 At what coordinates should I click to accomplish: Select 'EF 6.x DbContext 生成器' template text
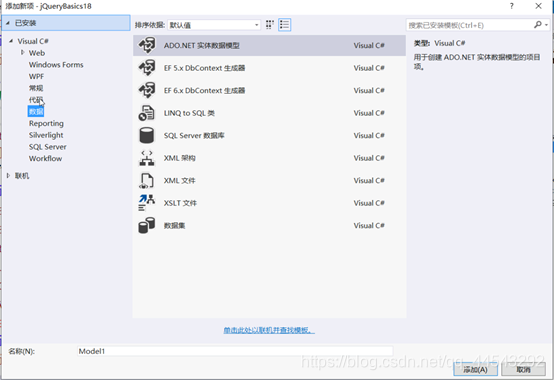tap(205, 90)
